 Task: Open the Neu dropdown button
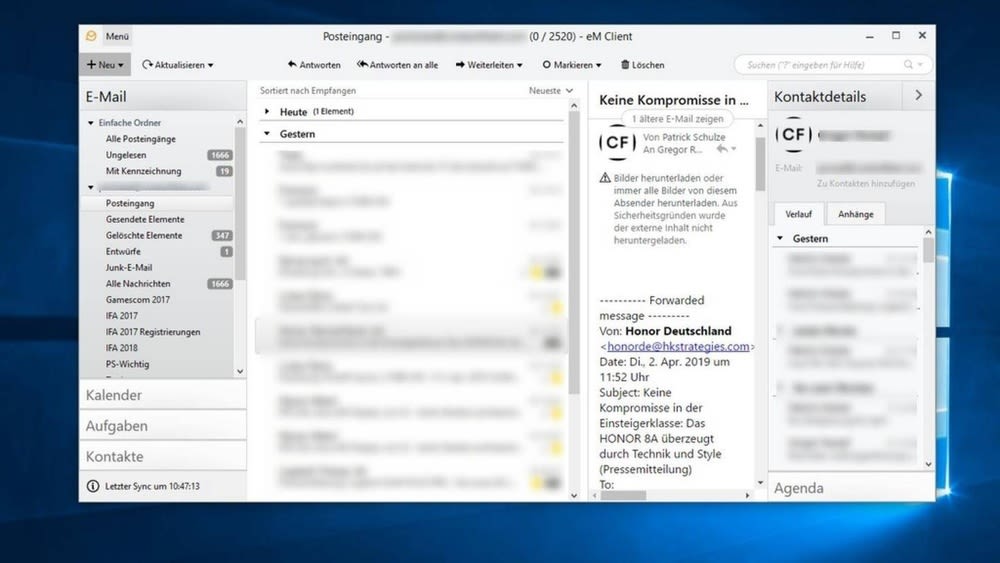[105, 65]
